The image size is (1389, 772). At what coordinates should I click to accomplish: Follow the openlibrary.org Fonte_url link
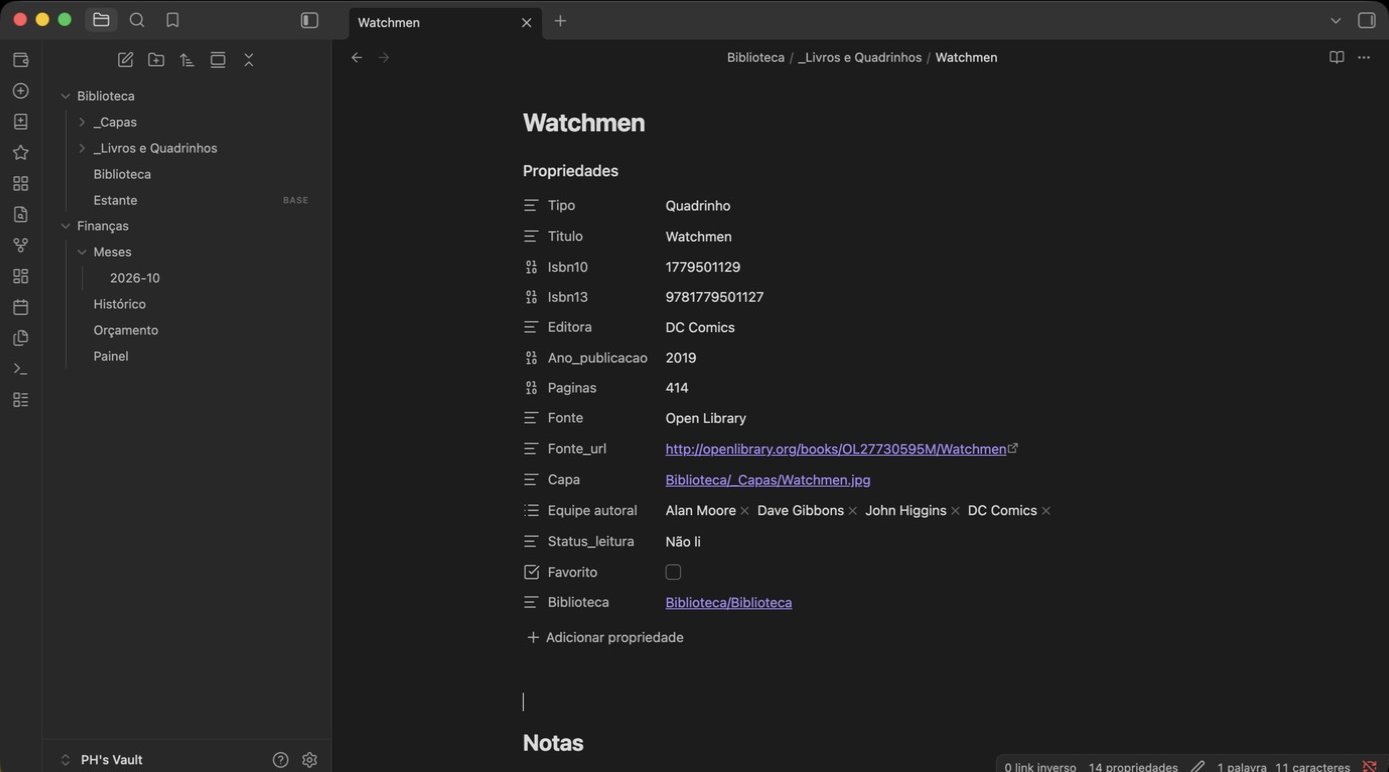[x=836, y=449]
